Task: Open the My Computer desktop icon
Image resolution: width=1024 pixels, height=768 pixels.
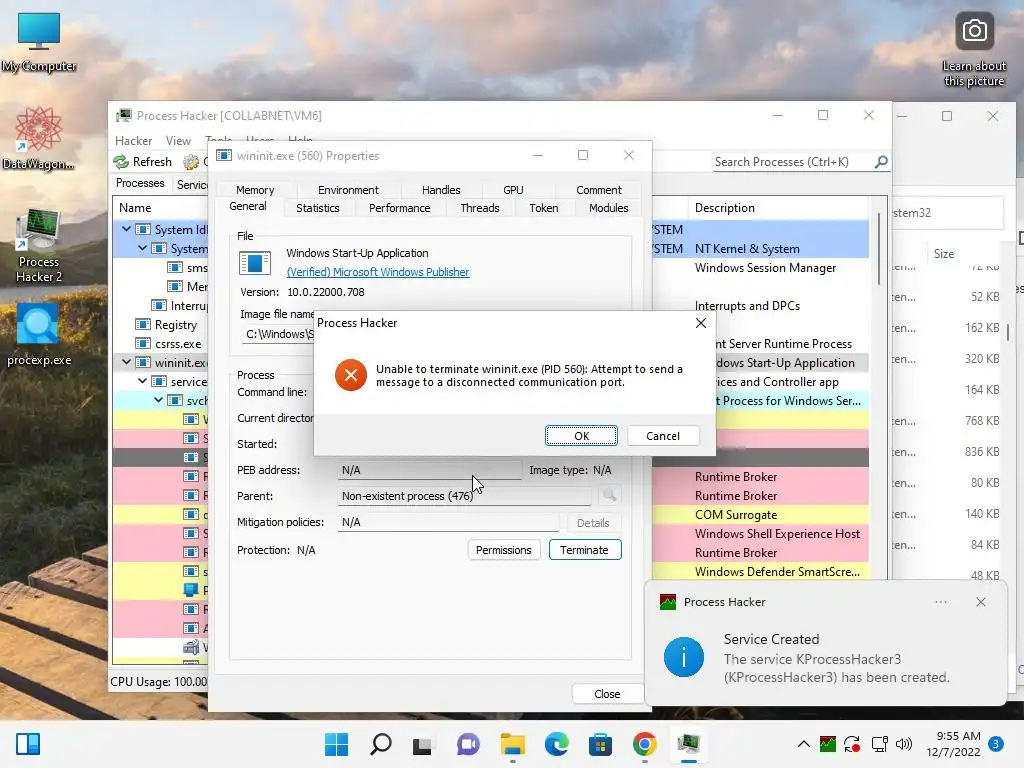Action: pos(39,42)
